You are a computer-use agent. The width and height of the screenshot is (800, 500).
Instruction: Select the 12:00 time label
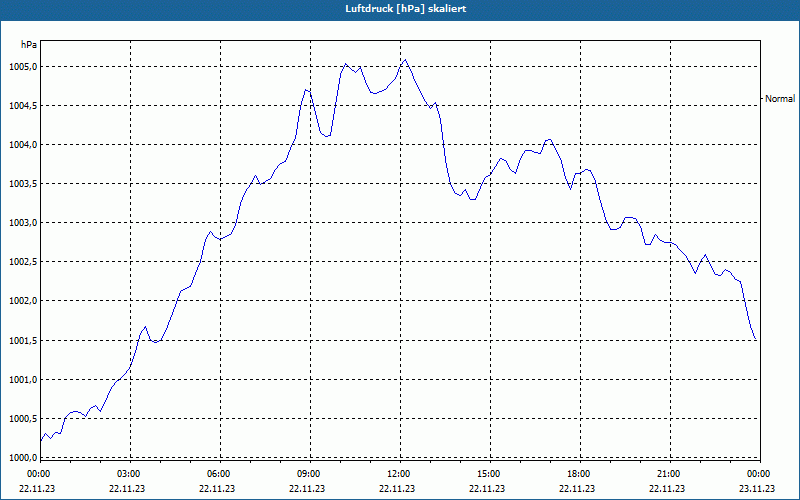(x=398, y=474)
